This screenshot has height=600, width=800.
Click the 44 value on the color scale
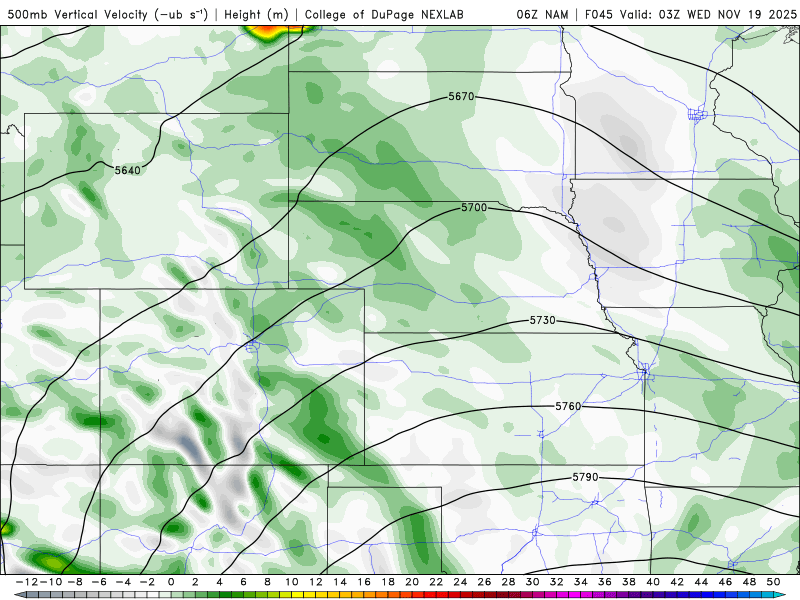(702, 582)
